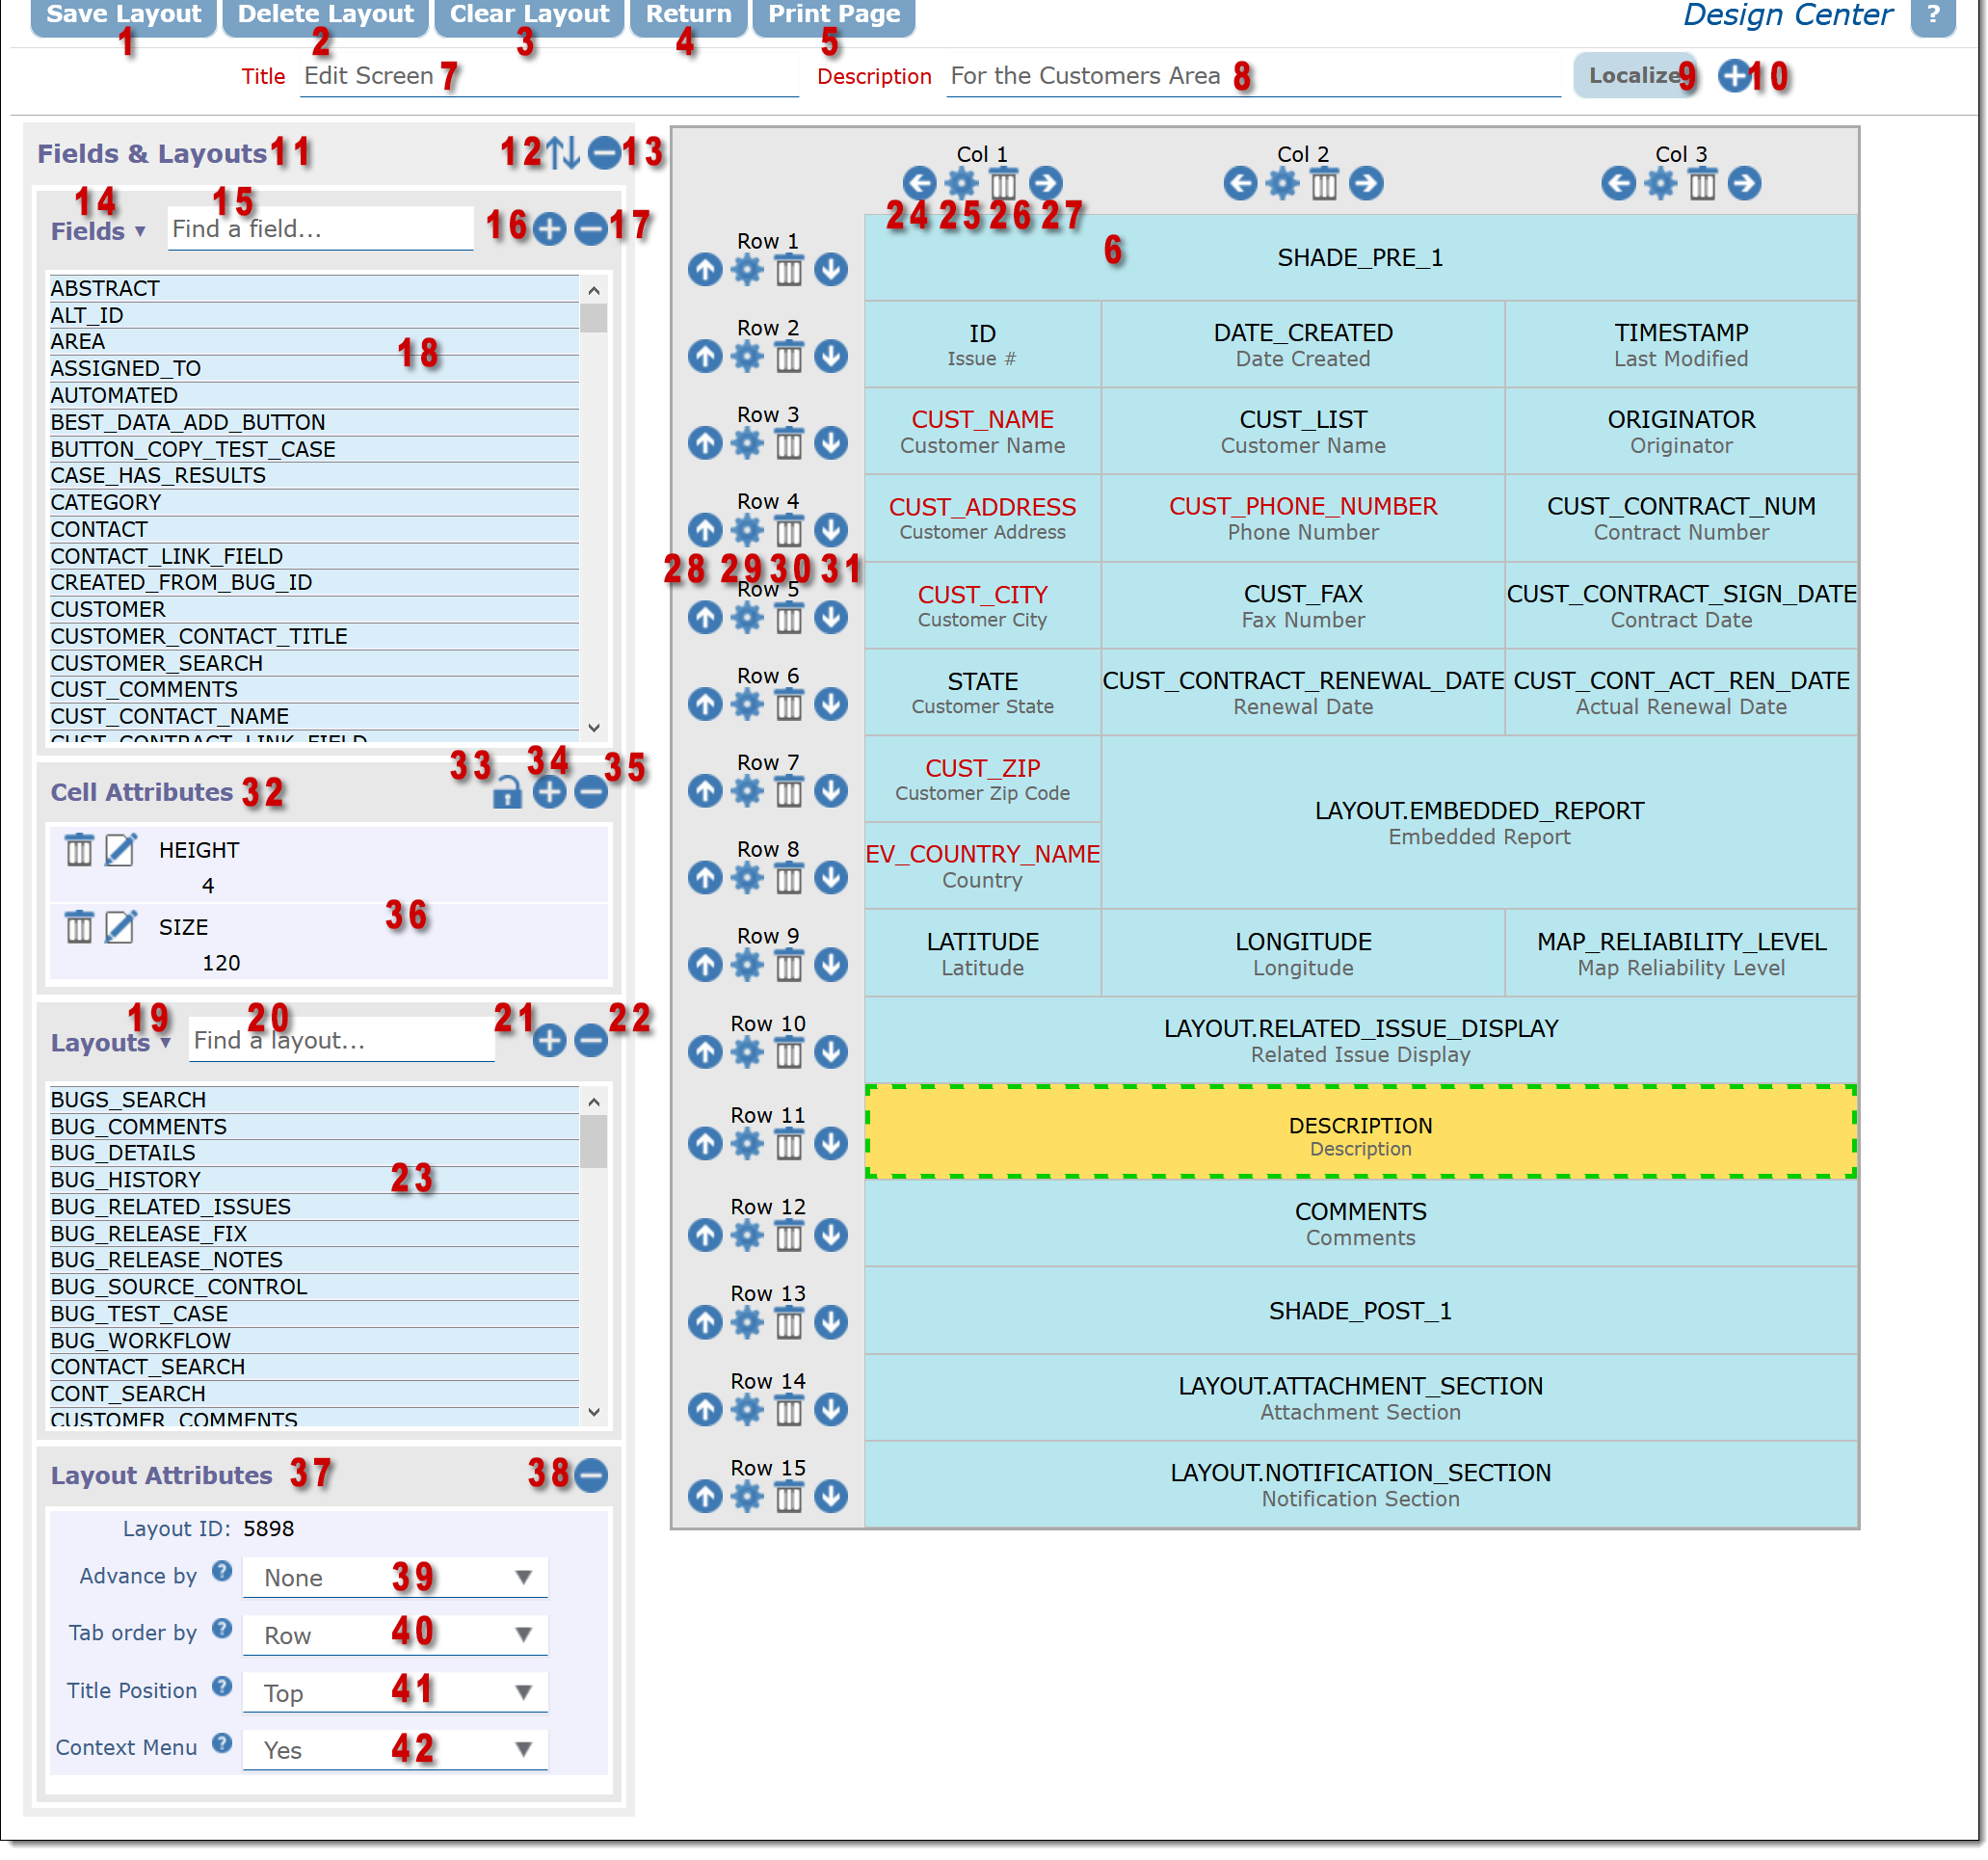Select CATEGORY in the fields list
Screen dimensions: 1988x1860
(105, 502)
